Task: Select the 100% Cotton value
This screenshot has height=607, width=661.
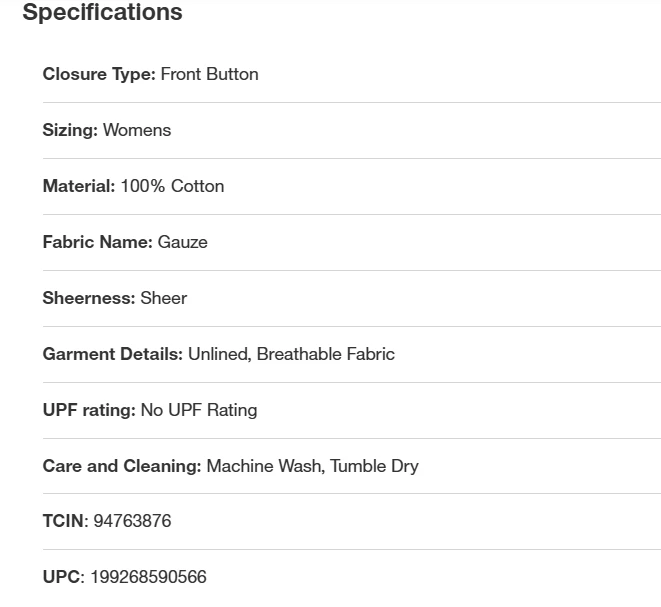Action: coord(172,186)
